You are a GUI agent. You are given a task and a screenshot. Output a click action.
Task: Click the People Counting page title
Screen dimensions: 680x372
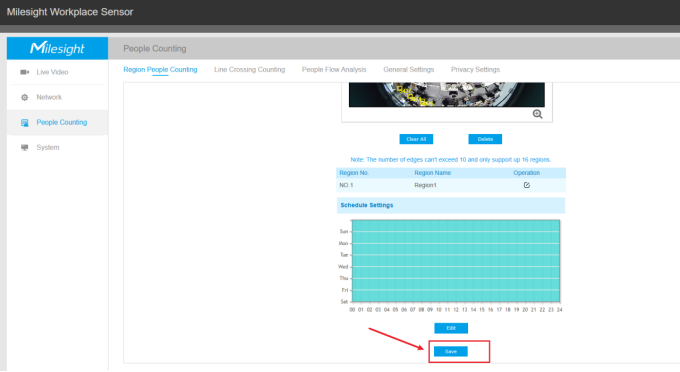tap(155, 49)
